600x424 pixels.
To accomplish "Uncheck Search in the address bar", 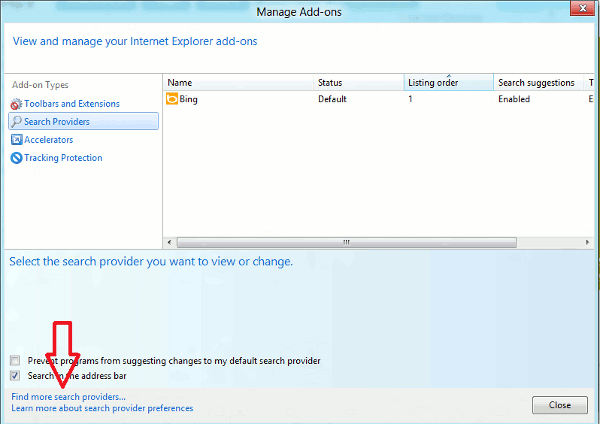I will (x=15, y=375).
